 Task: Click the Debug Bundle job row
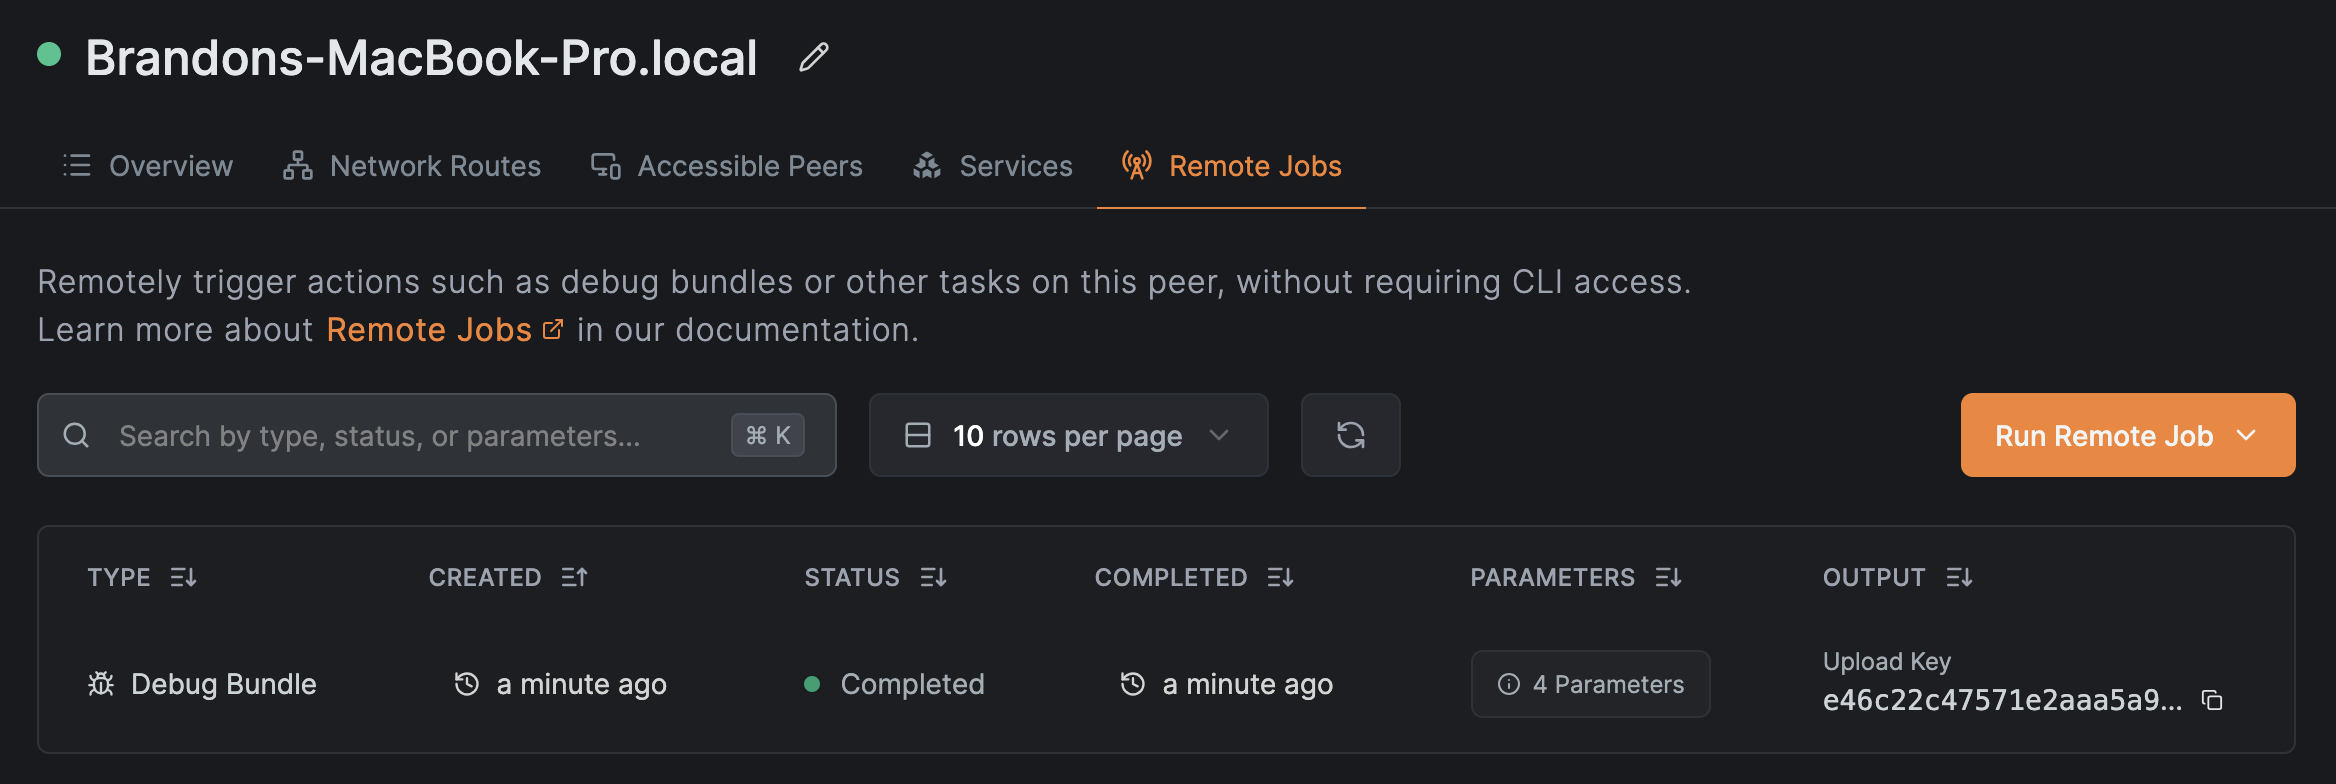[223, 684]
